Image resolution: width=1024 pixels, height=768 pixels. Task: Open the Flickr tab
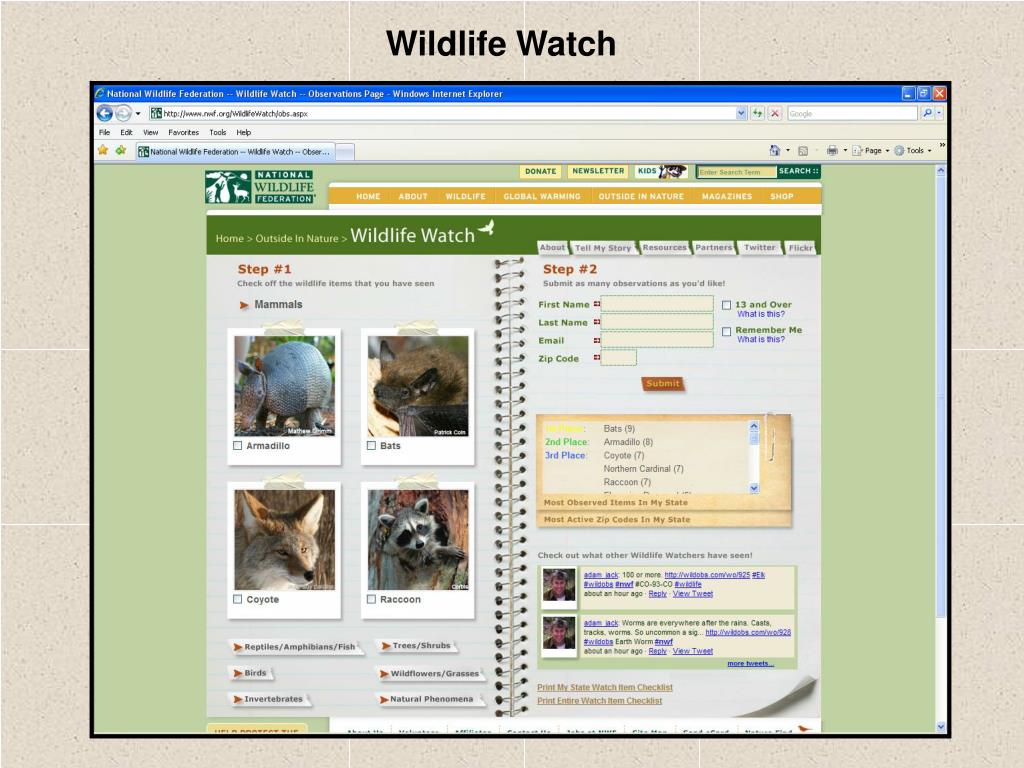point(801,248)
